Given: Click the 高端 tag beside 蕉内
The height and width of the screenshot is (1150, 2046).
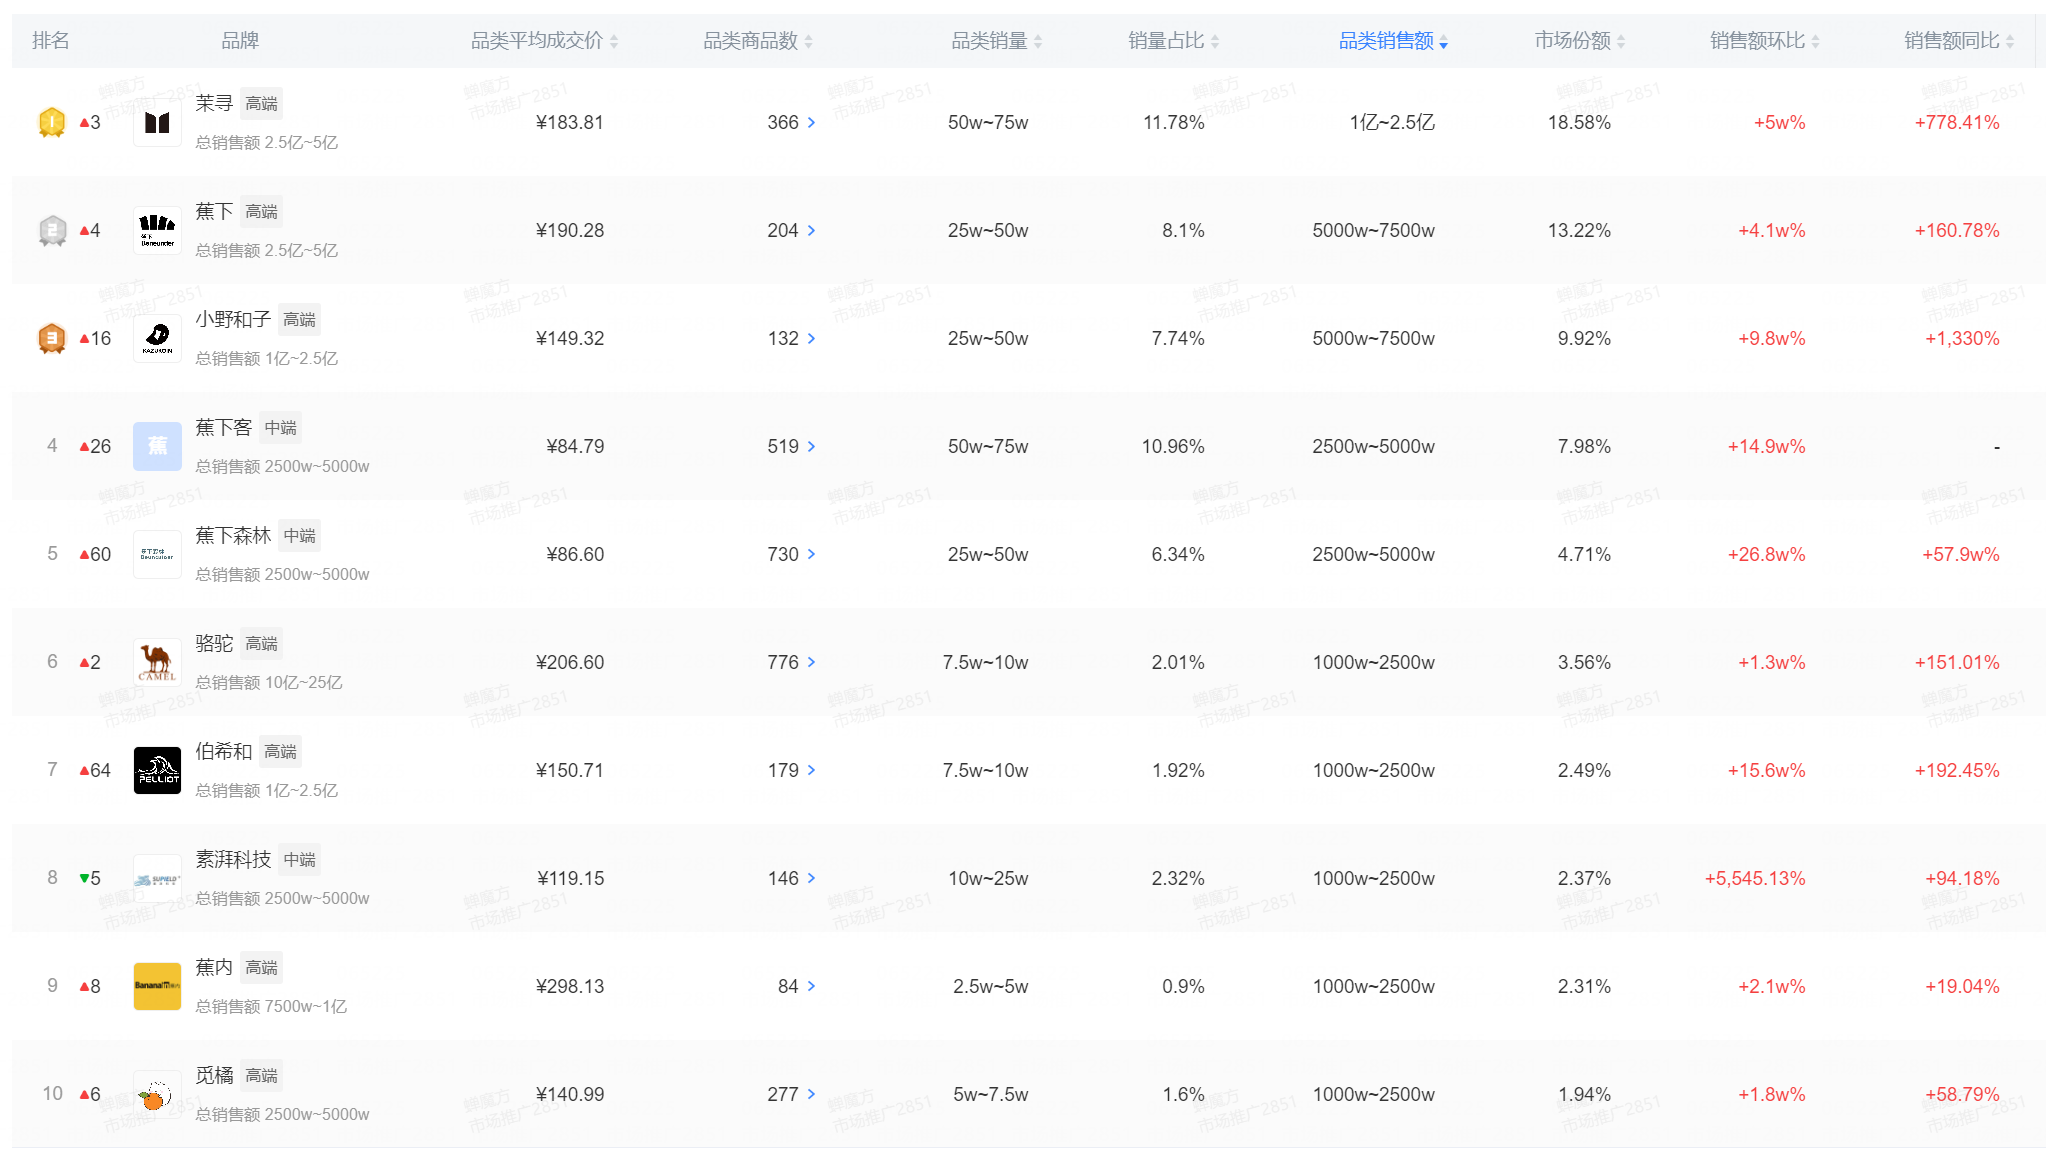Looking at the screenshot, I should [261, 968].
